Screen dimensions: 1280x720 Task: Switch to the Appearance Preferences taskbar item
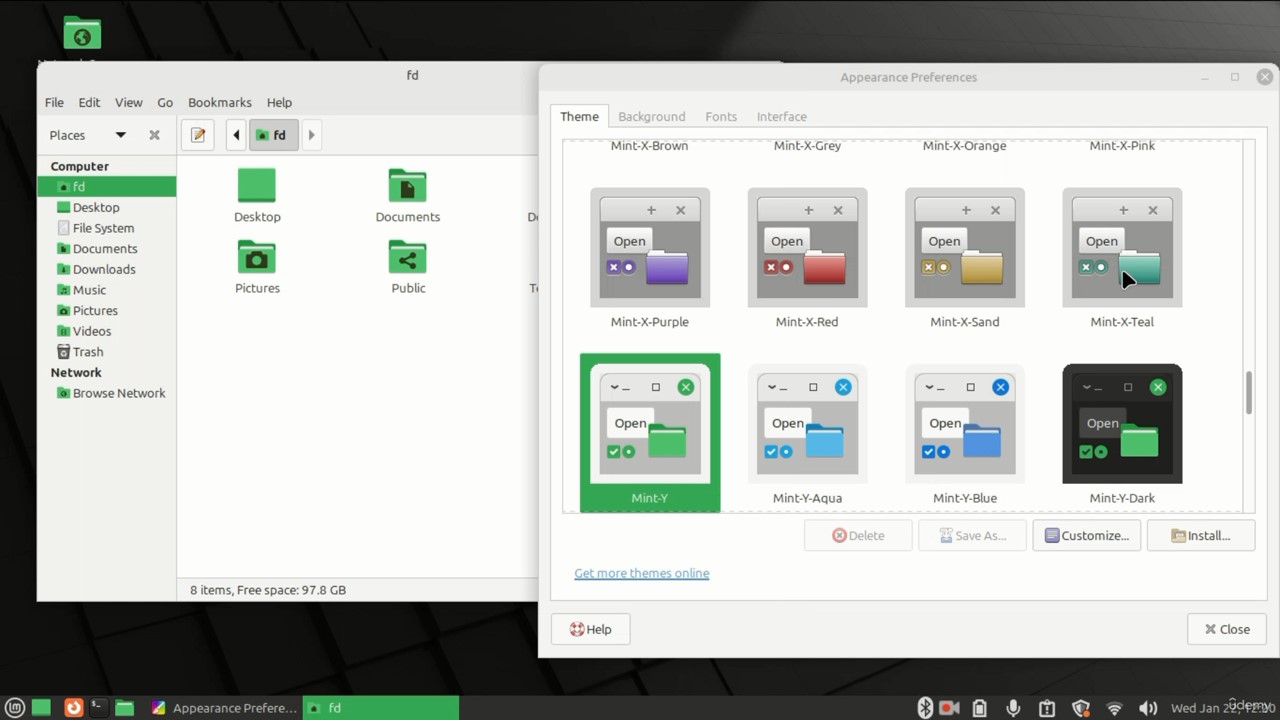224,708
